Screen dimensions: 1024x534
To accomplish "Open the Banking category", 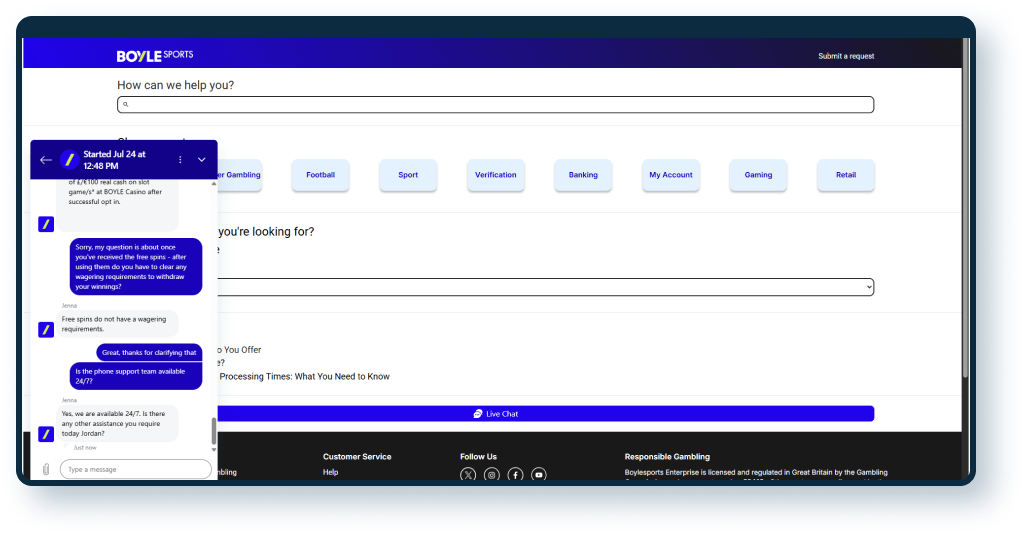I will (583, 175).
